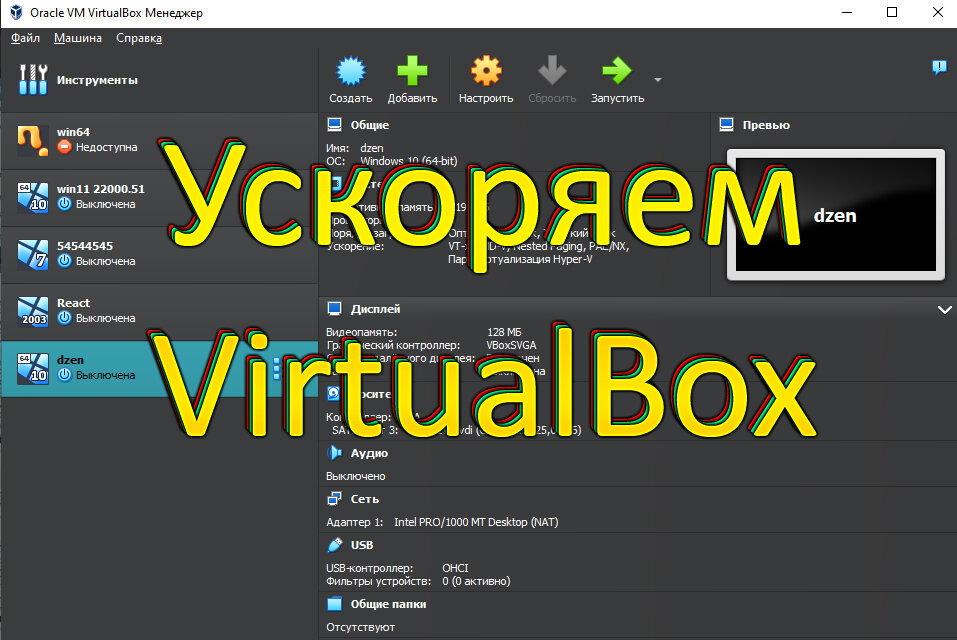Click the Сеть network icon
The width and height of the screenshot is (957, 640).
[x=334, y=499]
